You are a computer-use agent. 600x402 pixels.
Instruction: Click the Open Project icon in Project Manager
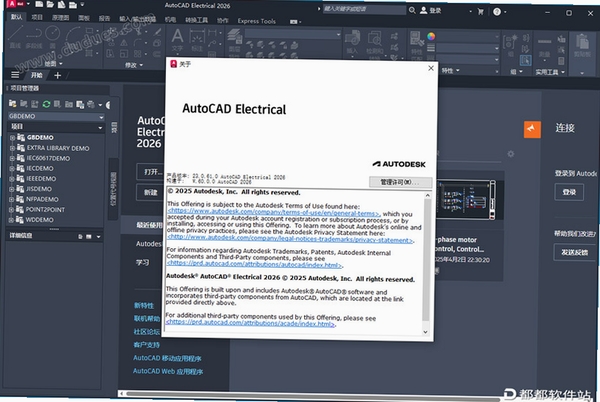[13, 104]
